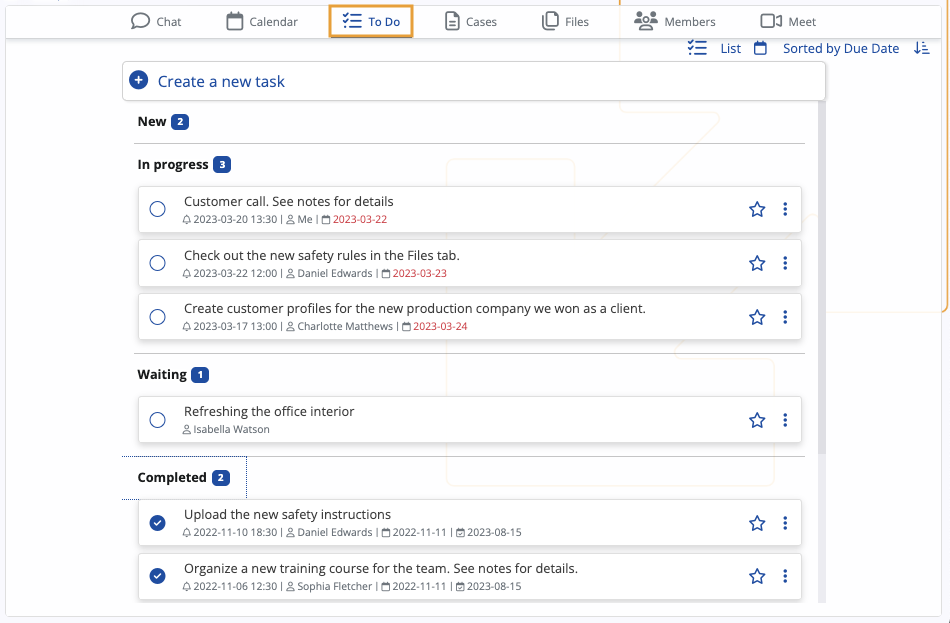Click the List view label
The image size is (950, 623).
click(731, 48)
